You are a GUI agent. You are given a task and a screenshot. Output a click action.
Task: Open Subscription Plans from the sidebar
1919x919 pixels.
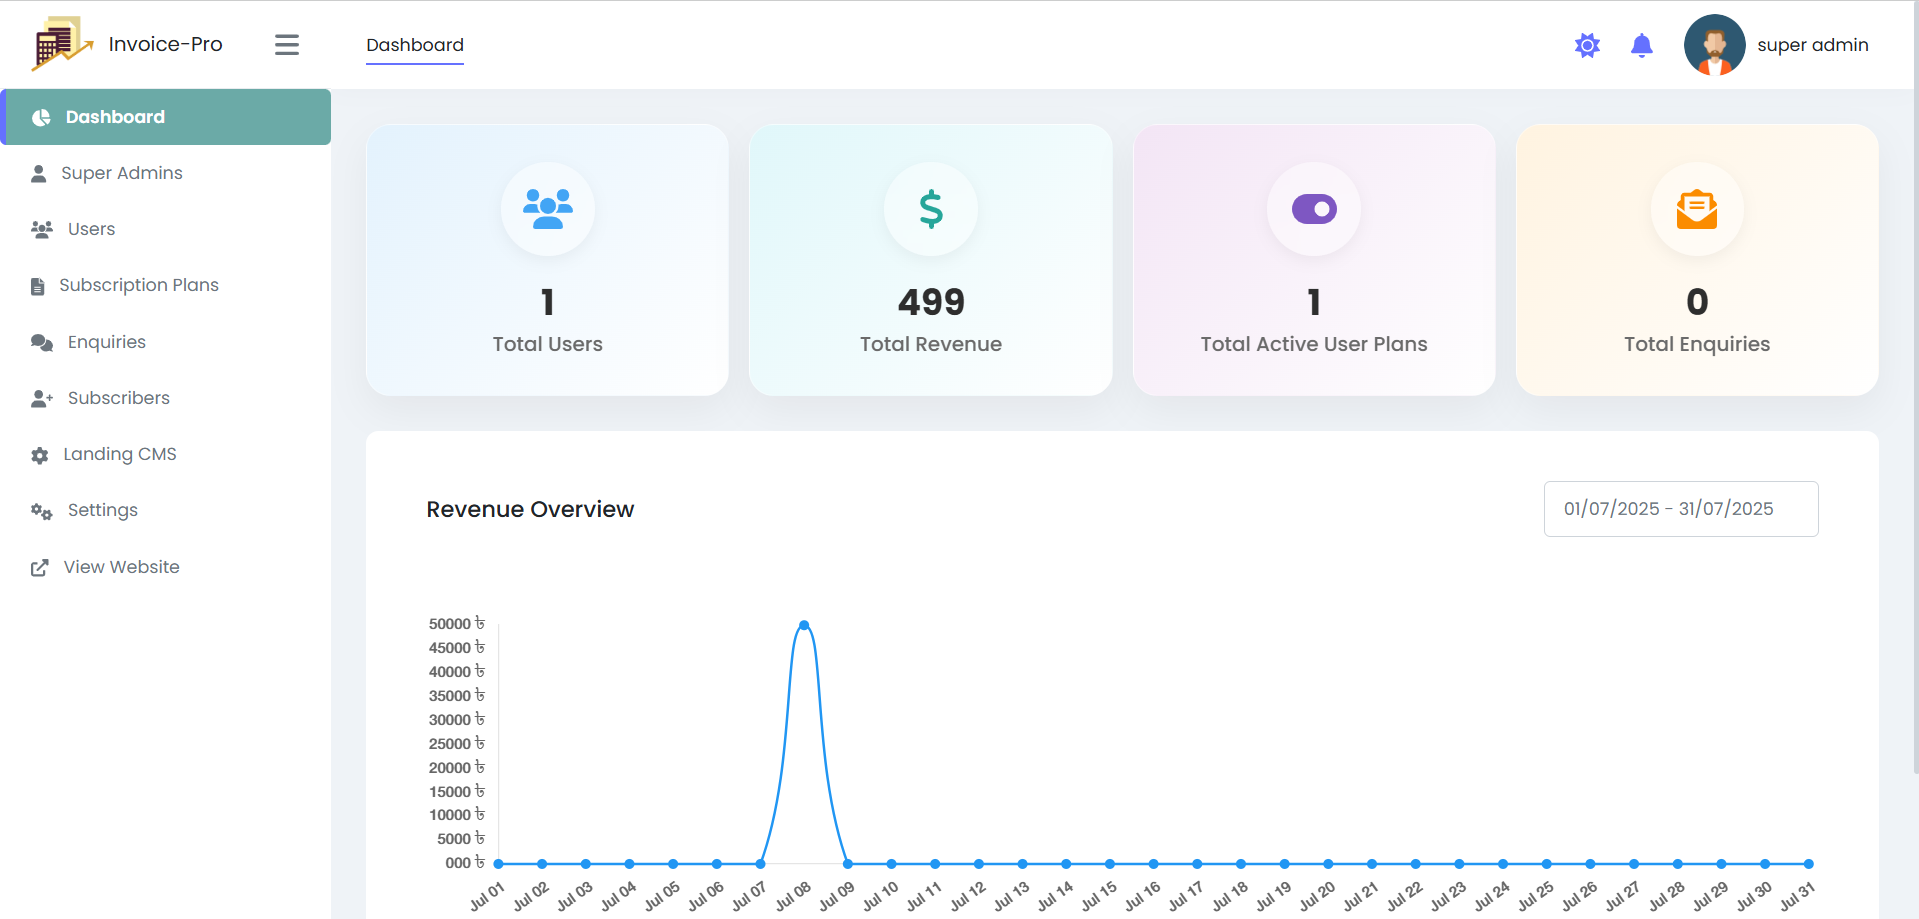[x=138, y=285]
